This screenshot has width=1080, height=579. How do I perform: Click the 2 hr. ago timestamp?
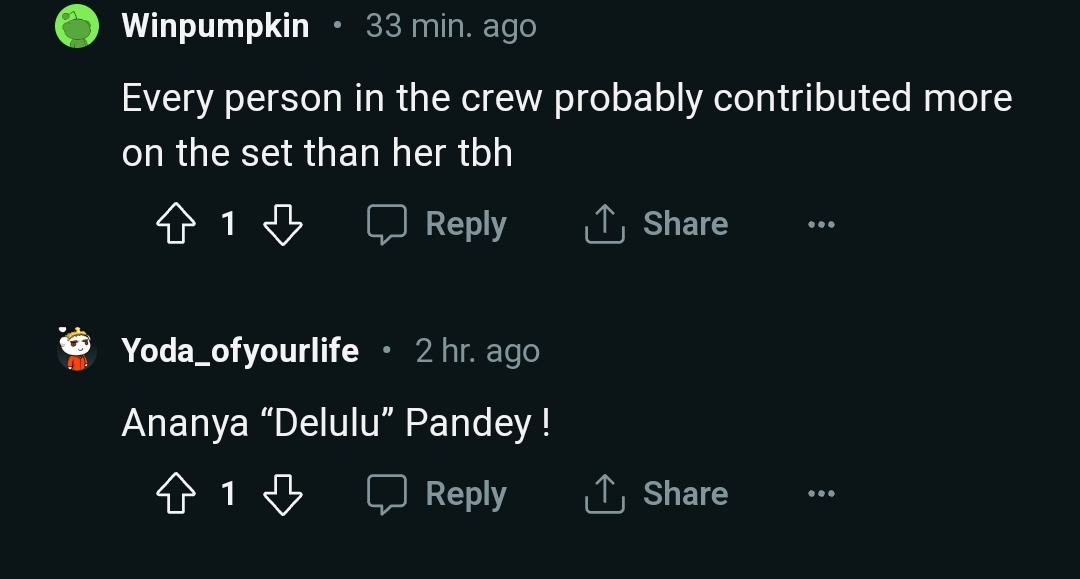coord(477,351)
